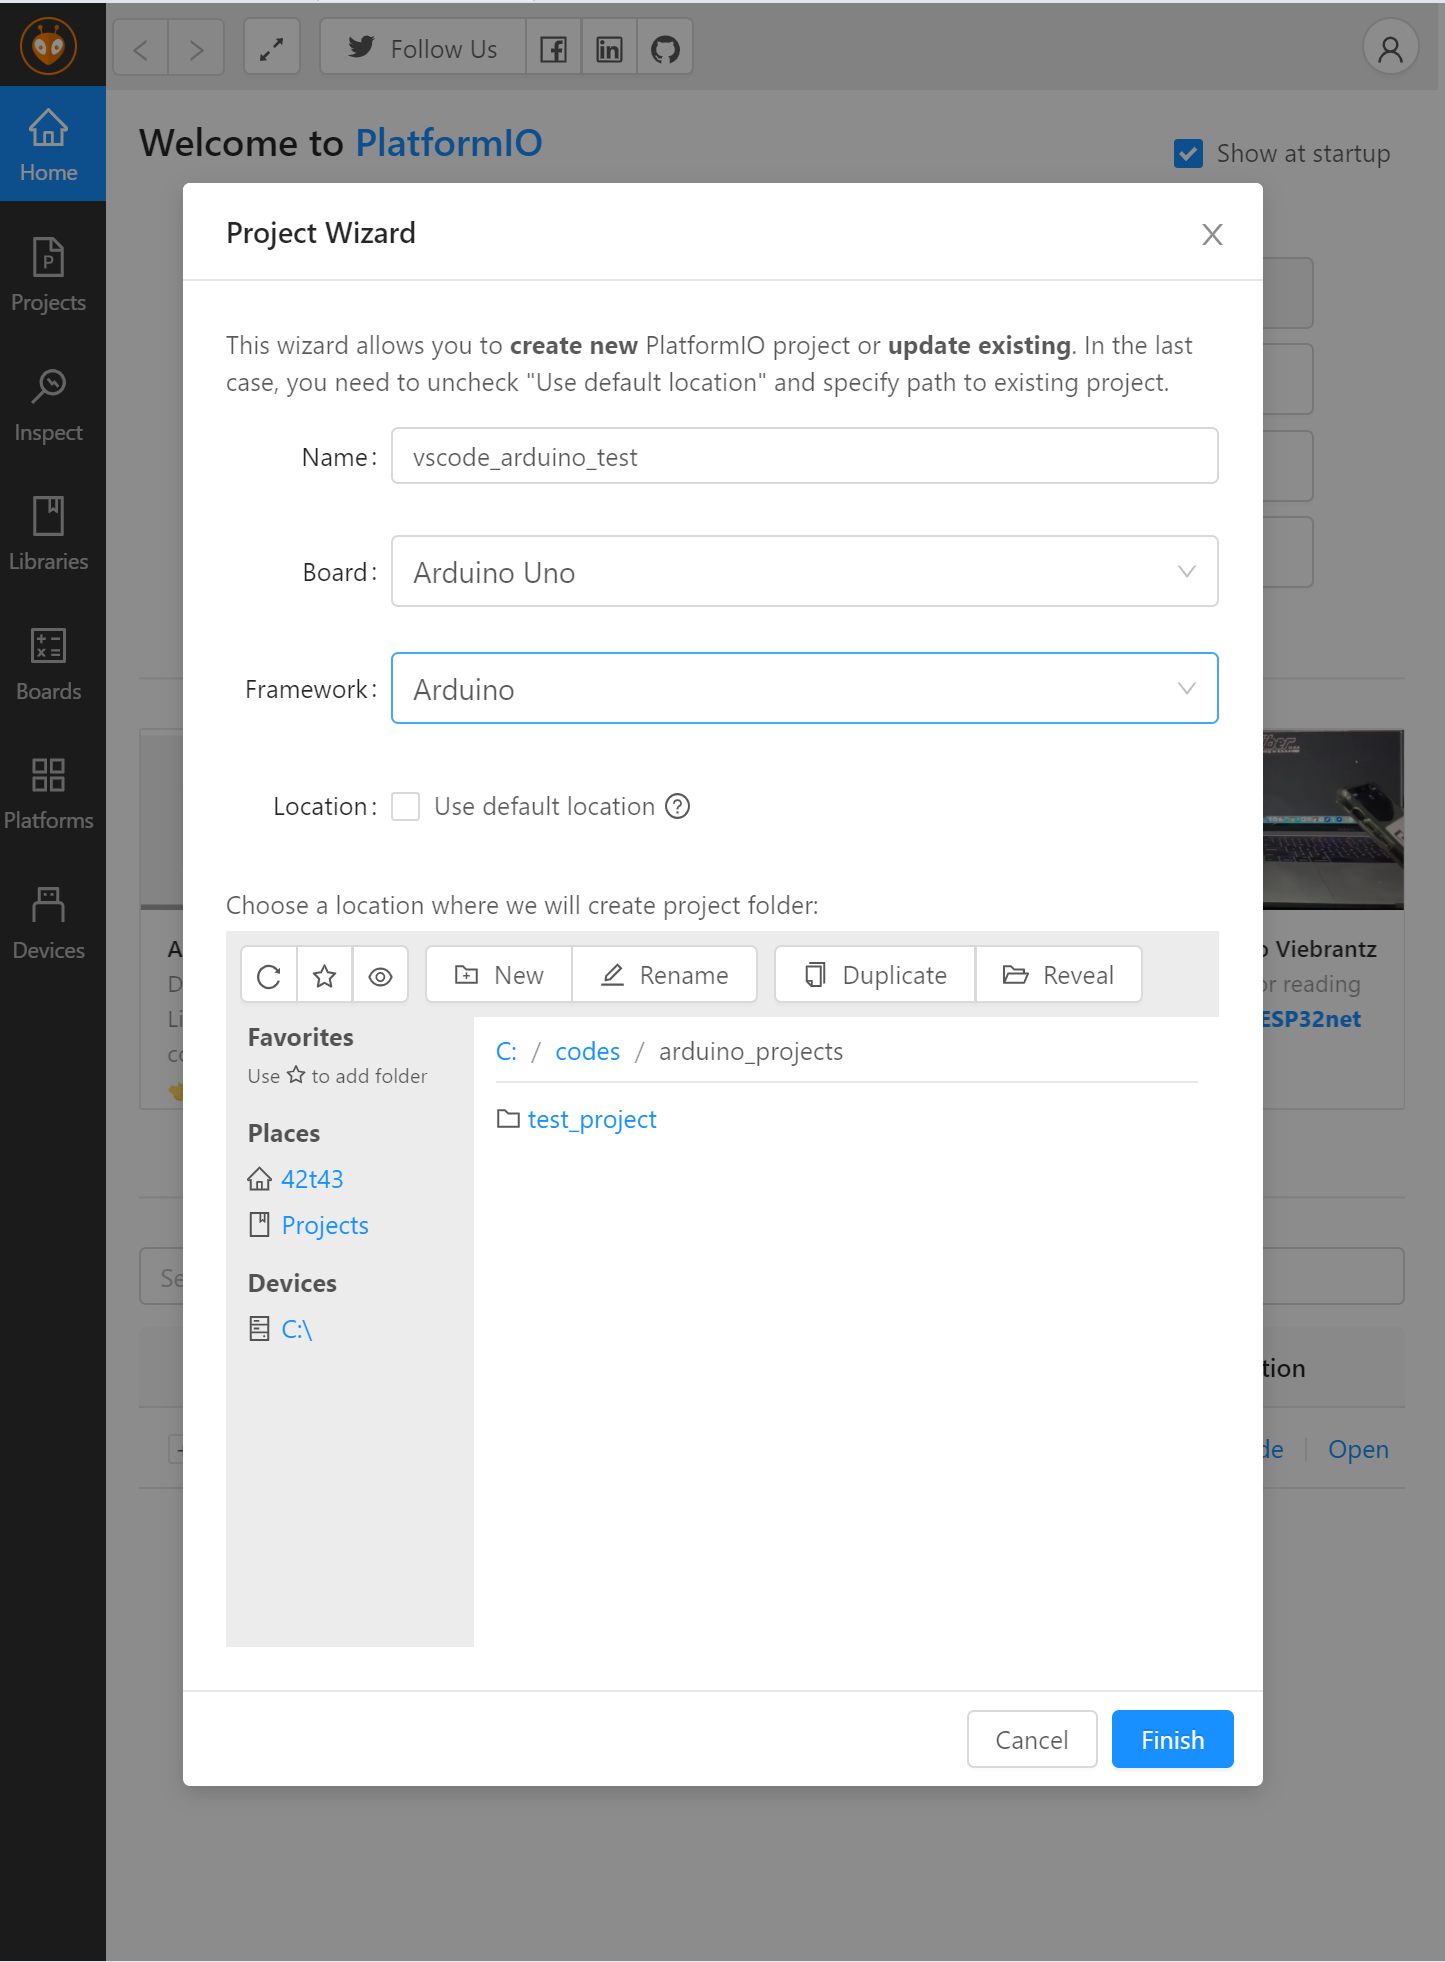The image size is (1445, 1962).
Task: Click the Rename button
Action: [664, 975]
